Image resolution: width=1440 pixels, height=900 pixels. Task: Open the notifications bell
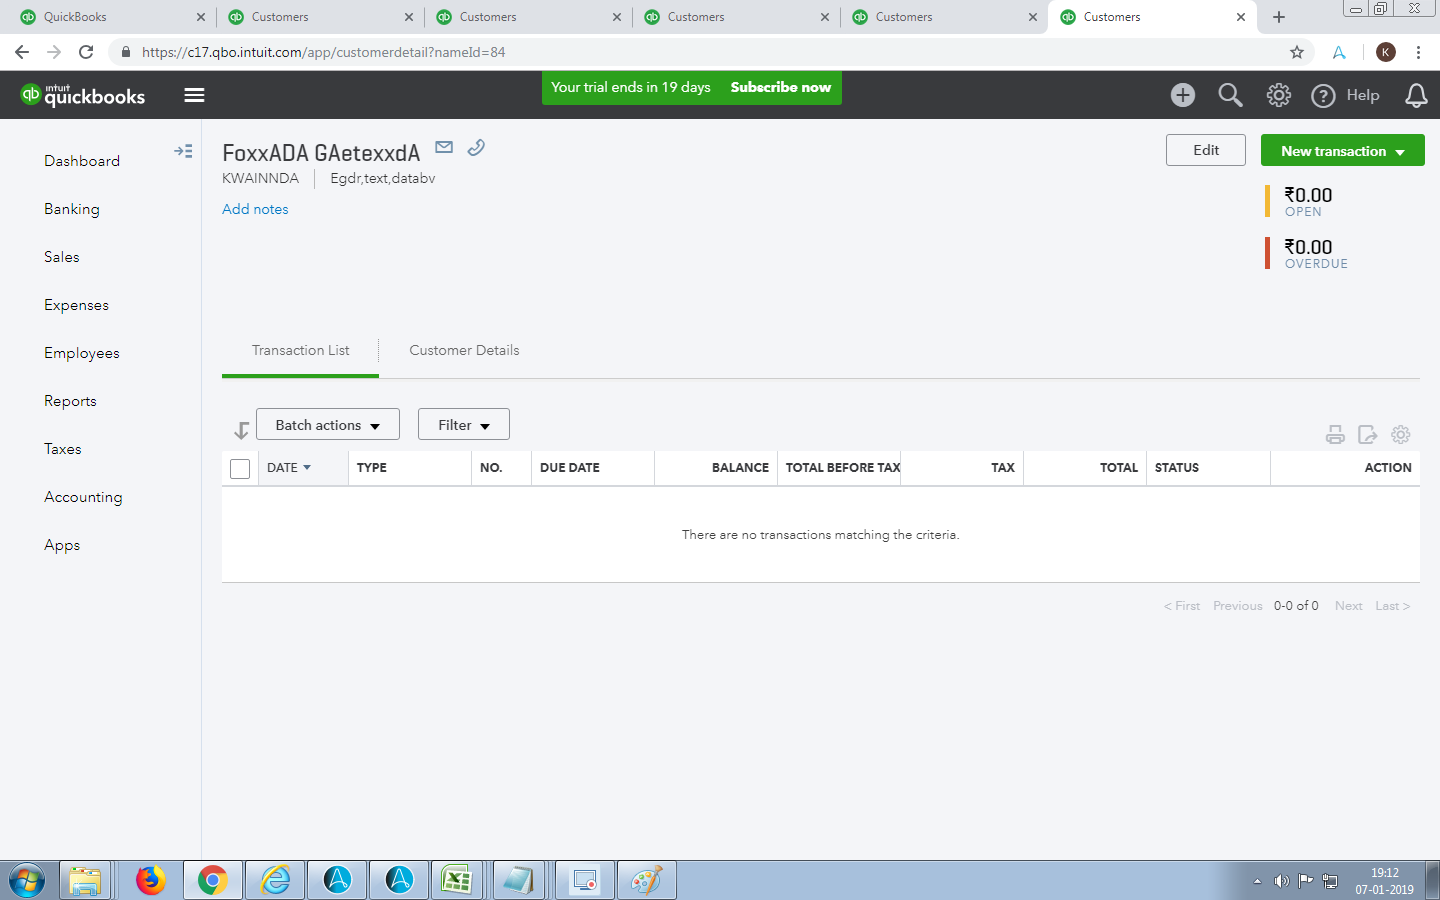[1416, 95]
